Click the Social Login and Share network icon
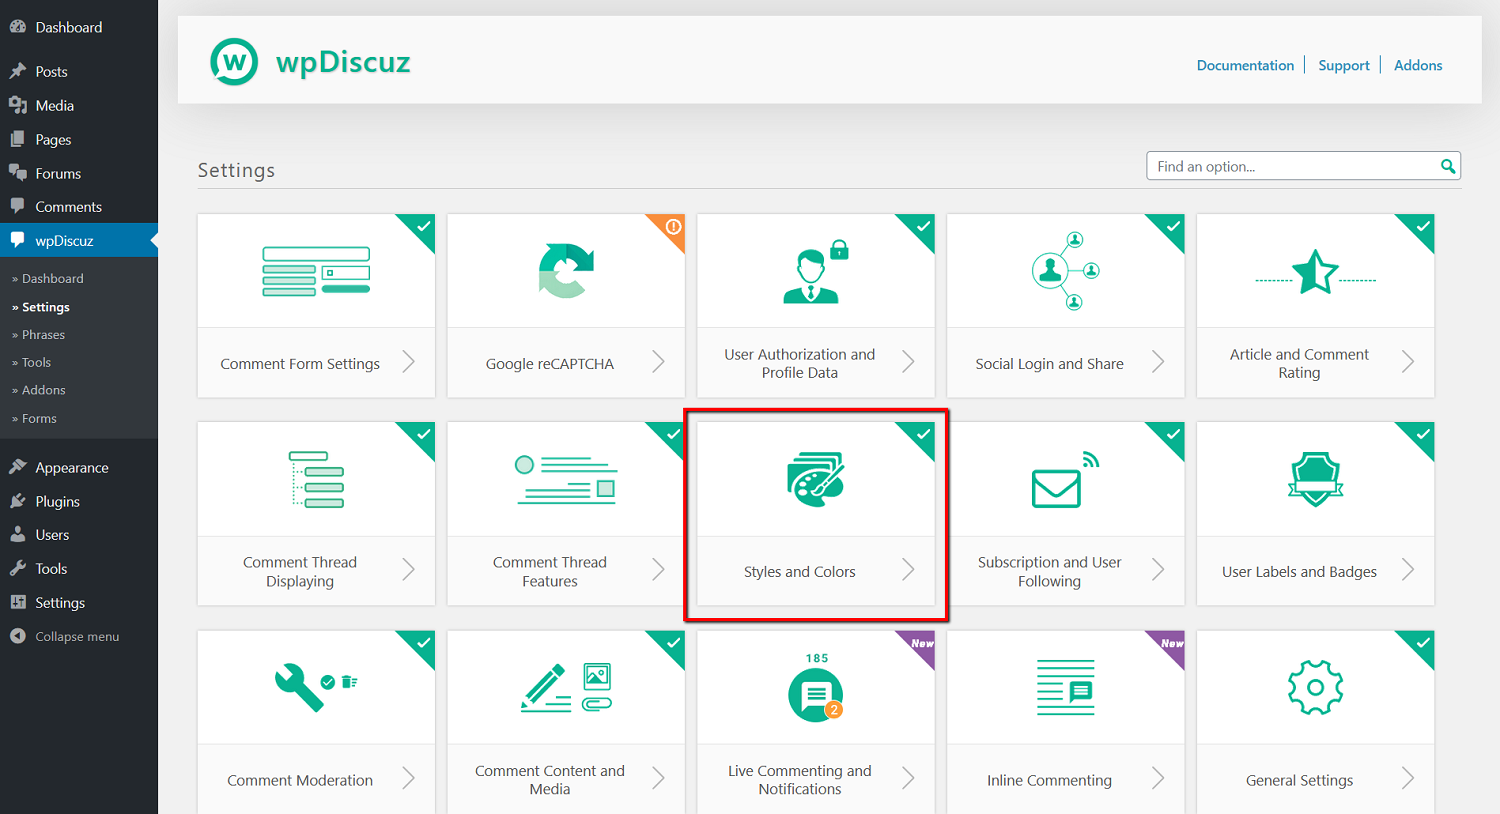The image size is (1500, 814). pos(1066,271)
